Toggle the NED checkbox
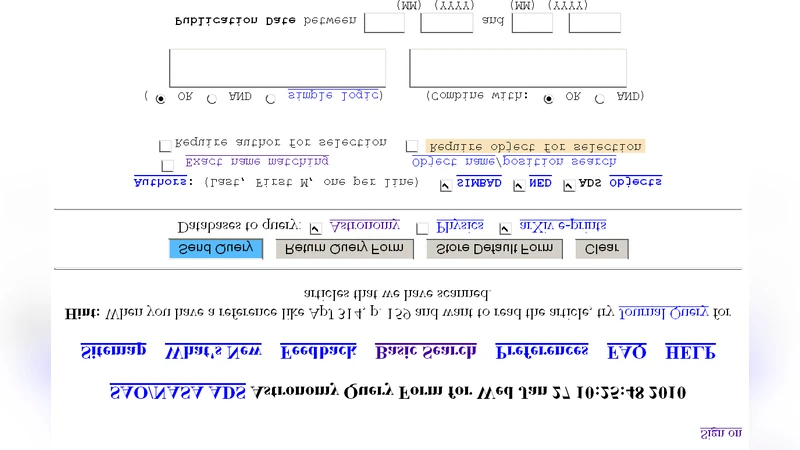 (x=518, y=185)
